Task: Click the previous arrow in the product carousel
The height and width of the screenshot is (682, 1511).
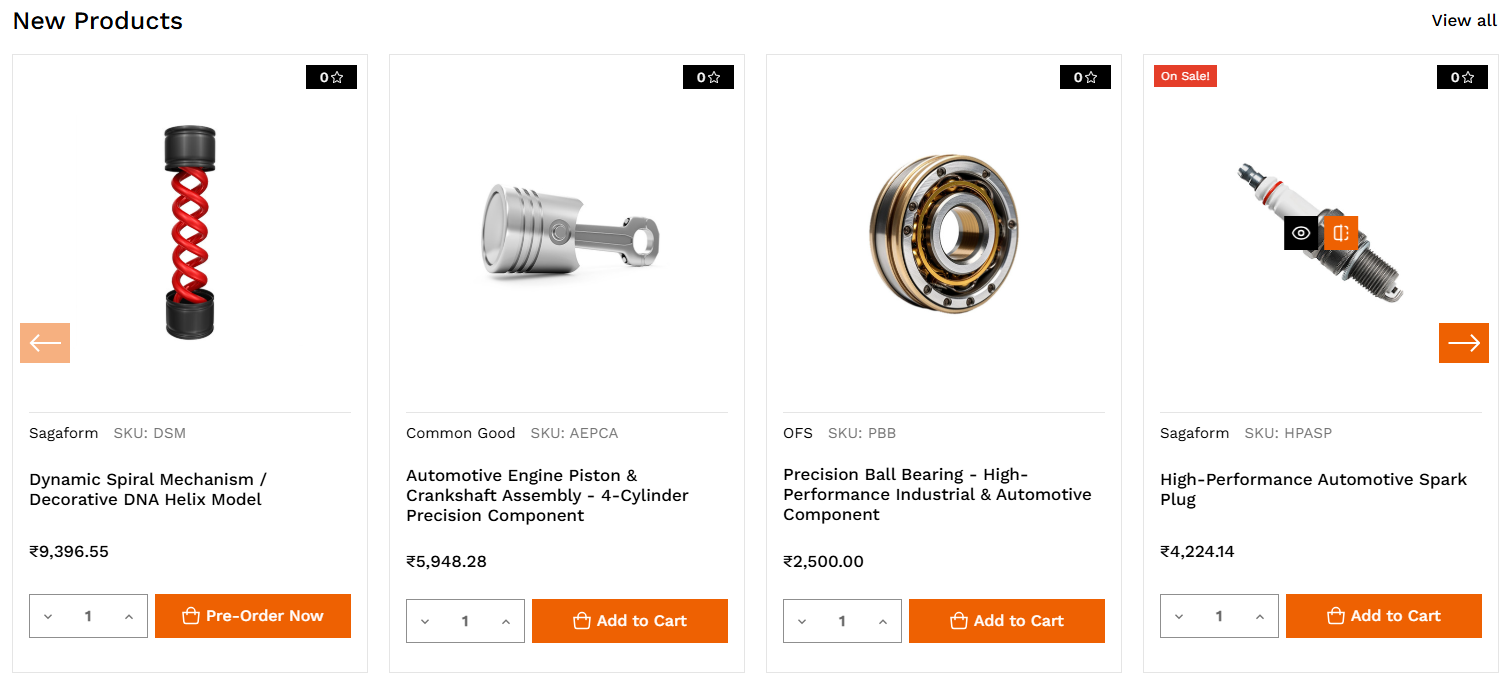Action: pyautogui.click(x=45, y=343)
